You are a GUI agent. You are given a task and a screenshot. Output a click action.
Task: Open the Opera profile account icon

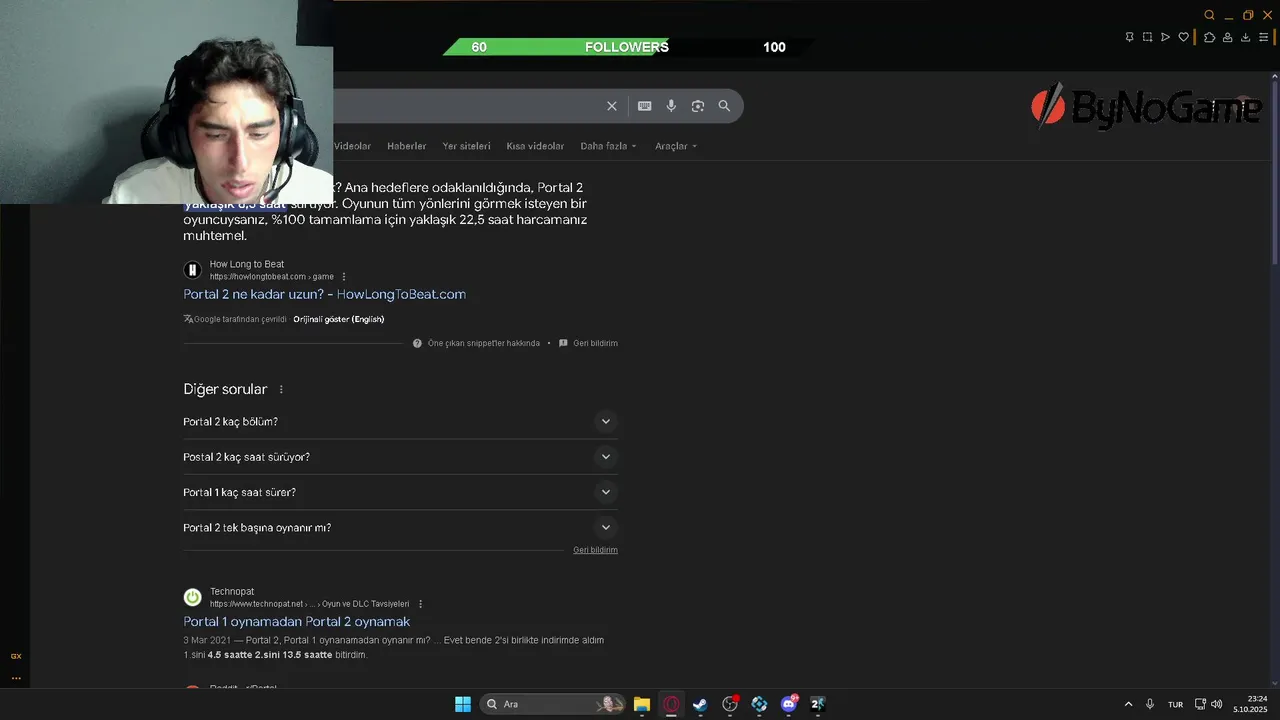point(1227,37)
